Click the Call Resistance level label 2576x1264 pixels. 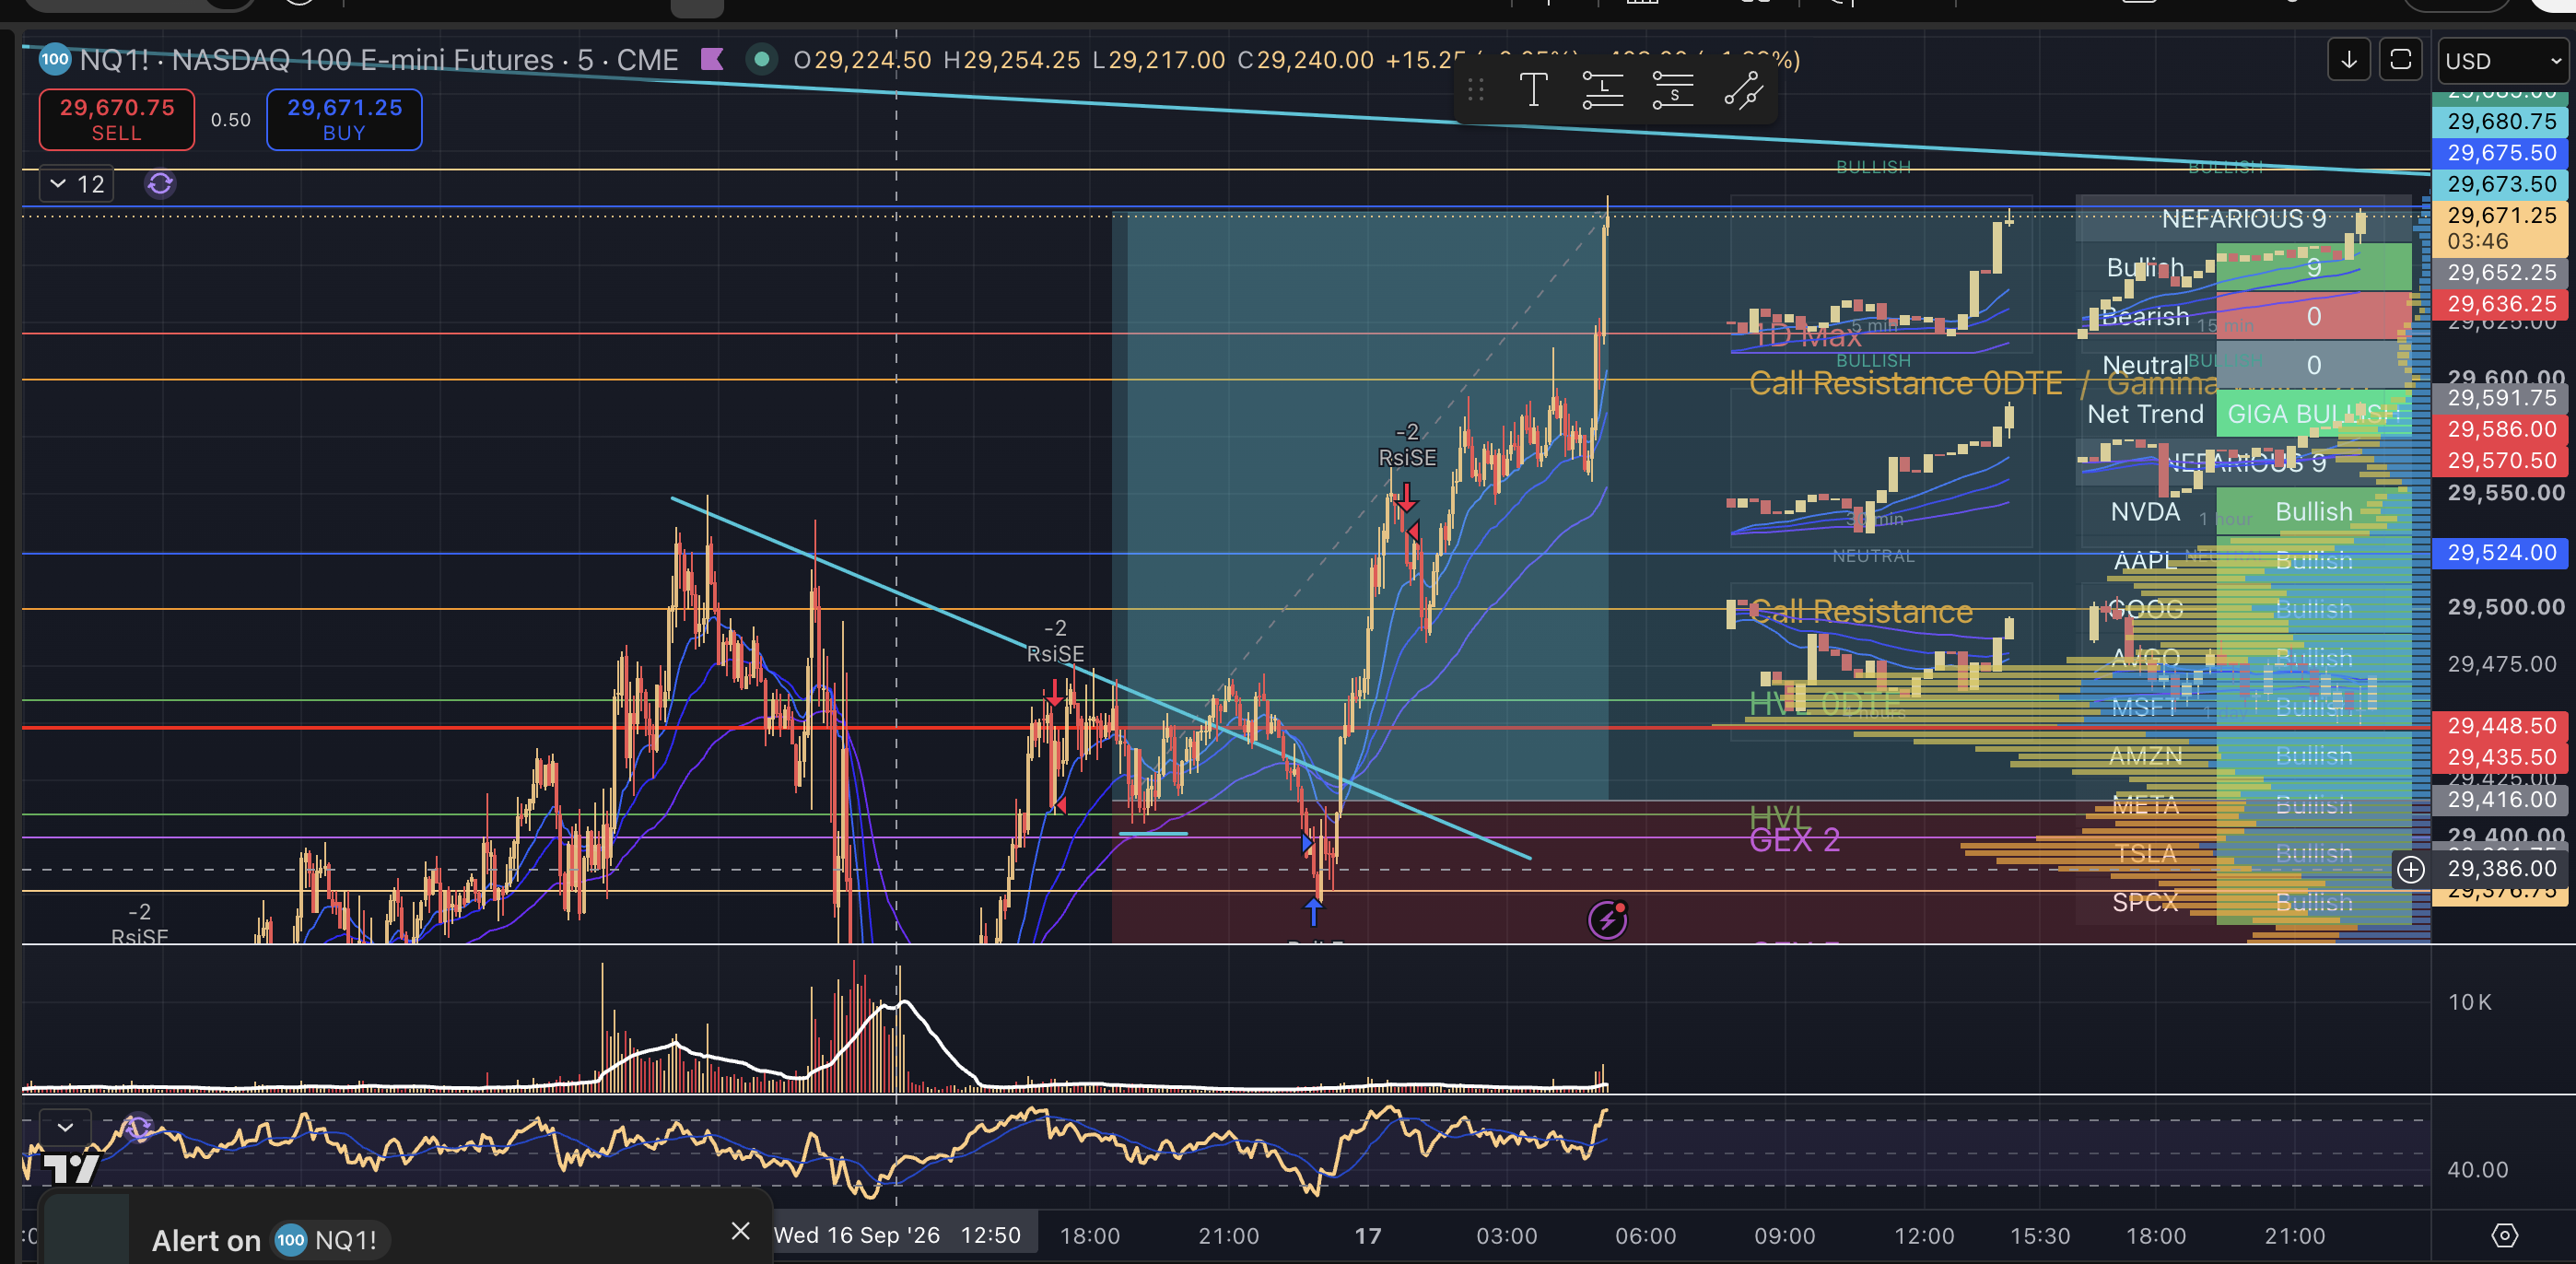[1862, 611]
